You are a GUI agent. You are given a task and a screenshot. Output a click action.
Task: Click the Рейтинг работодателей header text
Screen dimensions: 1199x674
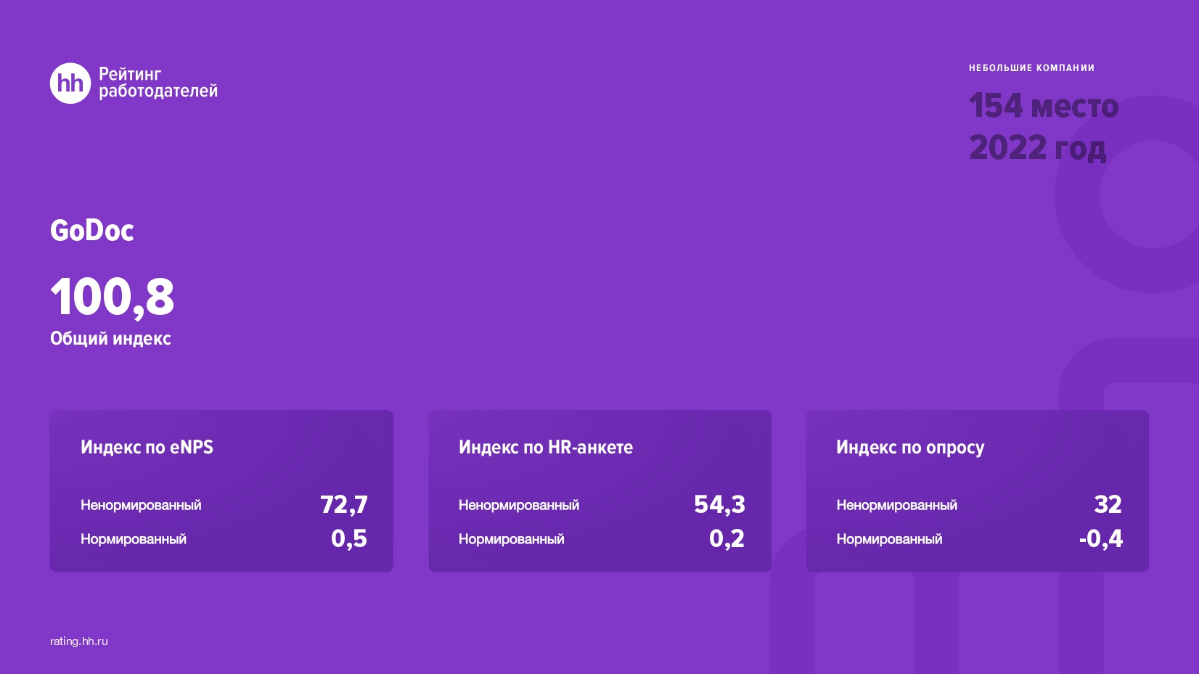pyautogui.click(x=157, y=83)
